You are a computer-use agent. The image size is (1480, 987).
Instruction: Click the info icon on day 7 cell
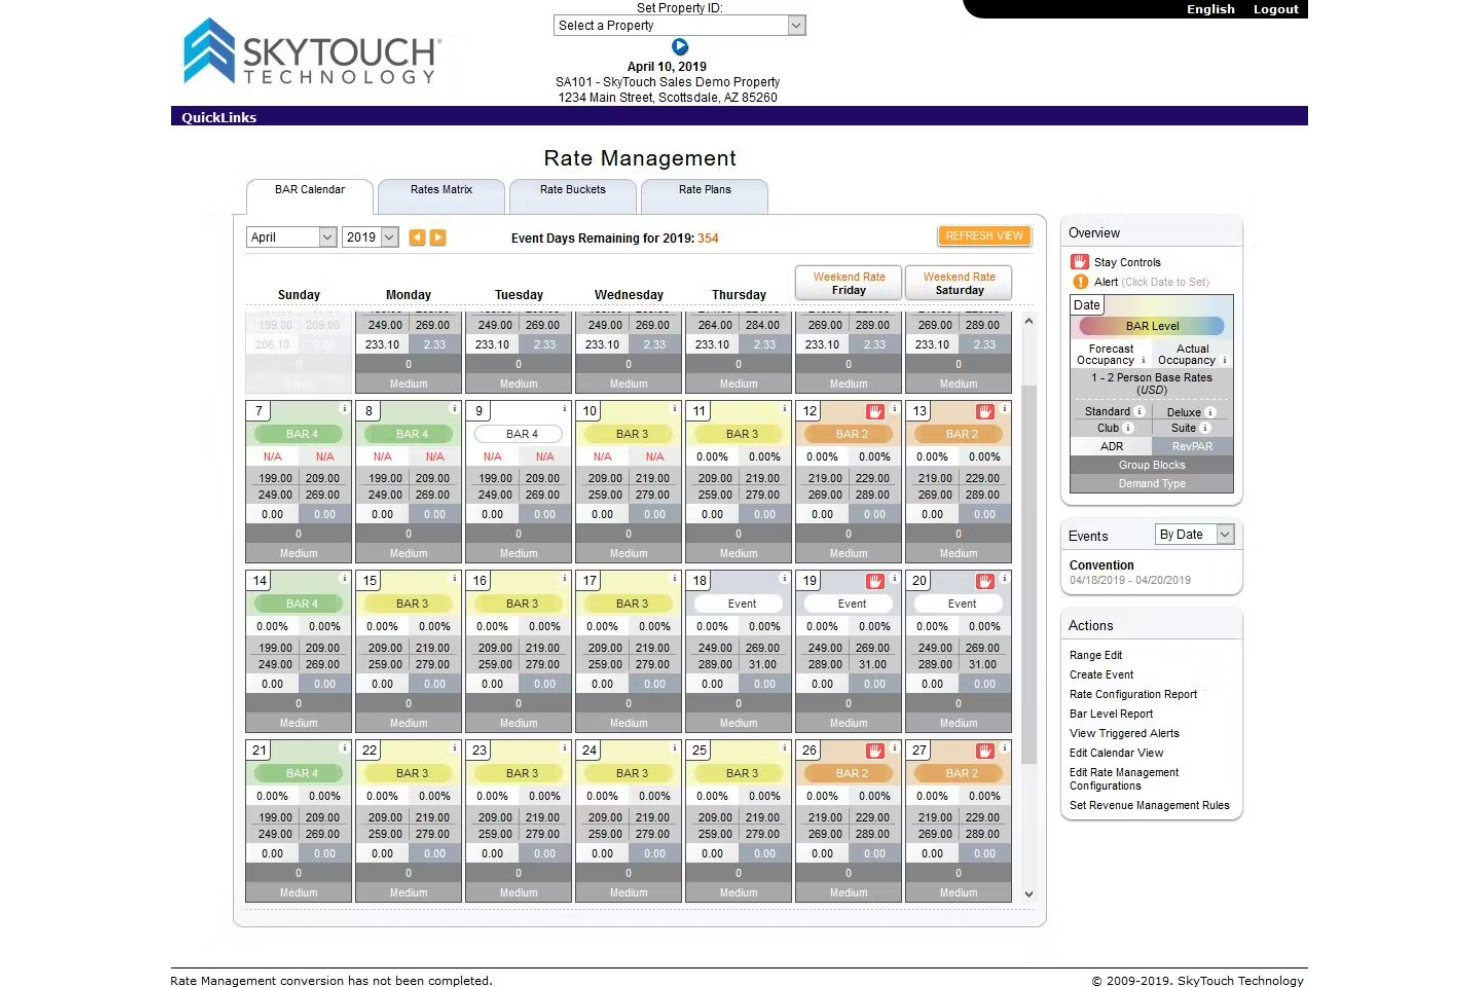tap(345, 408)
